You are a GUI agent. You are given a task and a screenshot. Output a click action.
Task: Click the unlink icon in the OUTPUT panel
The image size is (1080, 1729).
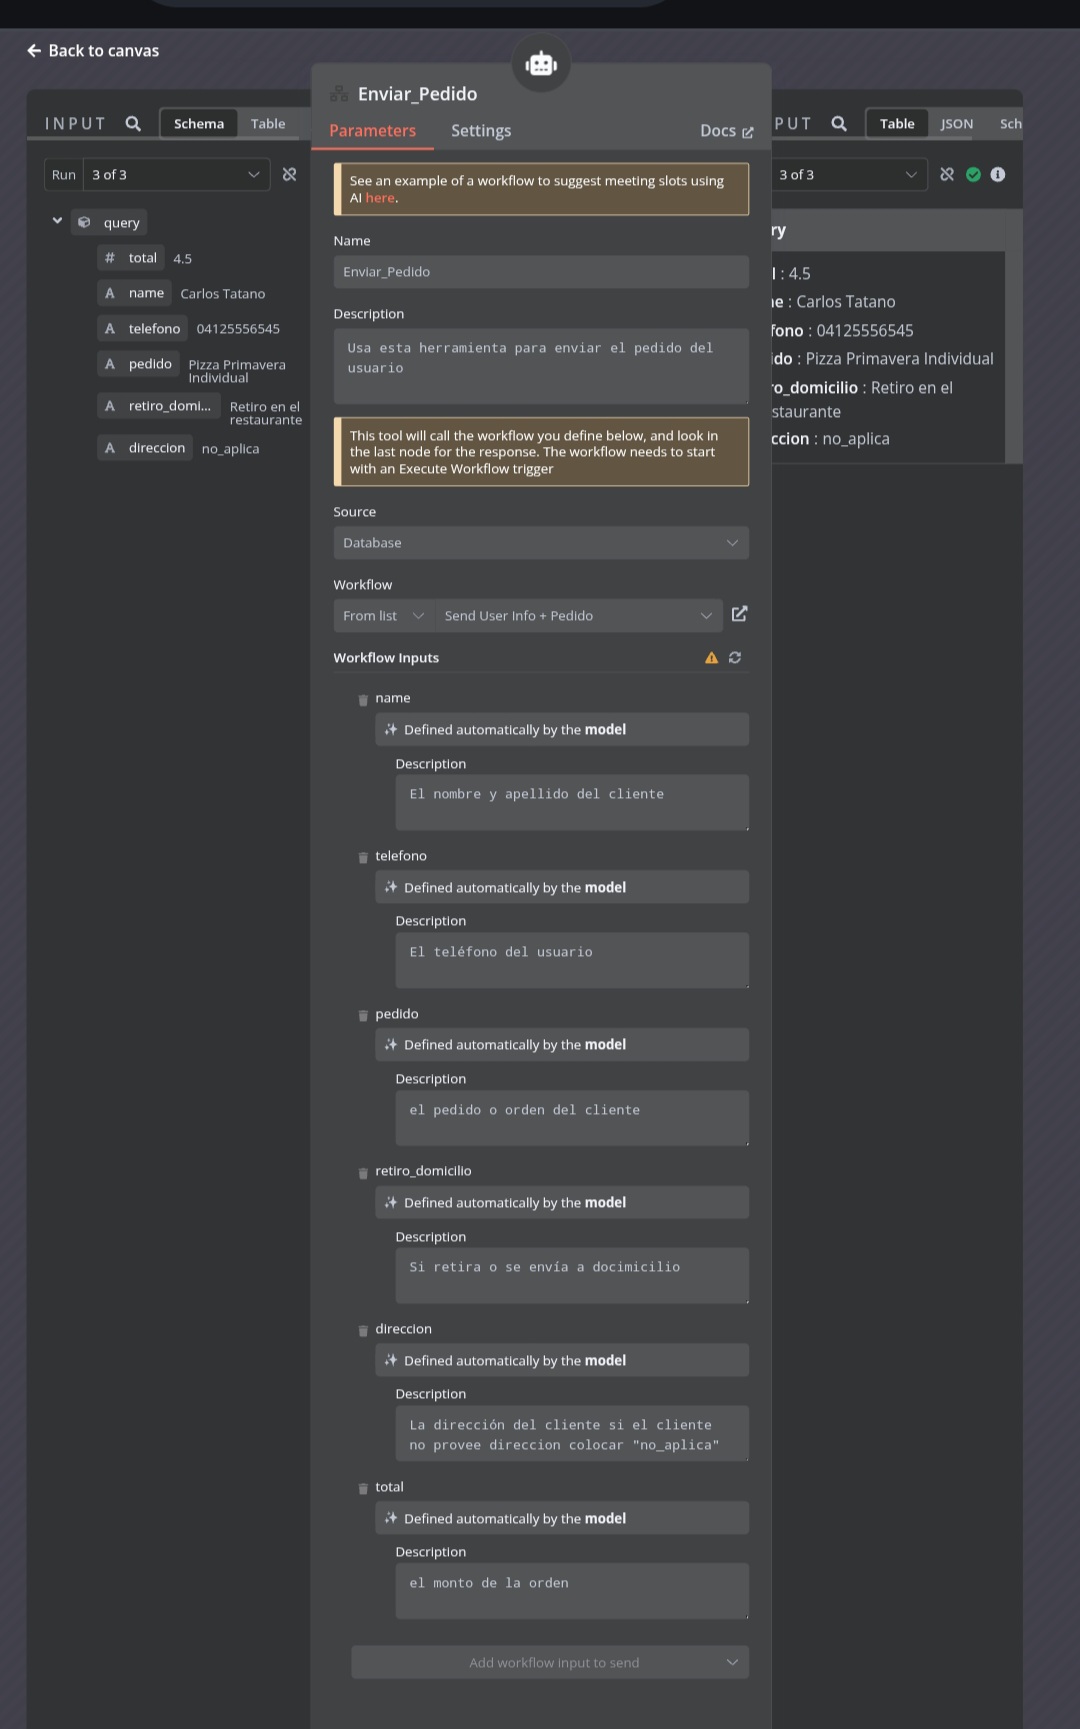(947, 174)
